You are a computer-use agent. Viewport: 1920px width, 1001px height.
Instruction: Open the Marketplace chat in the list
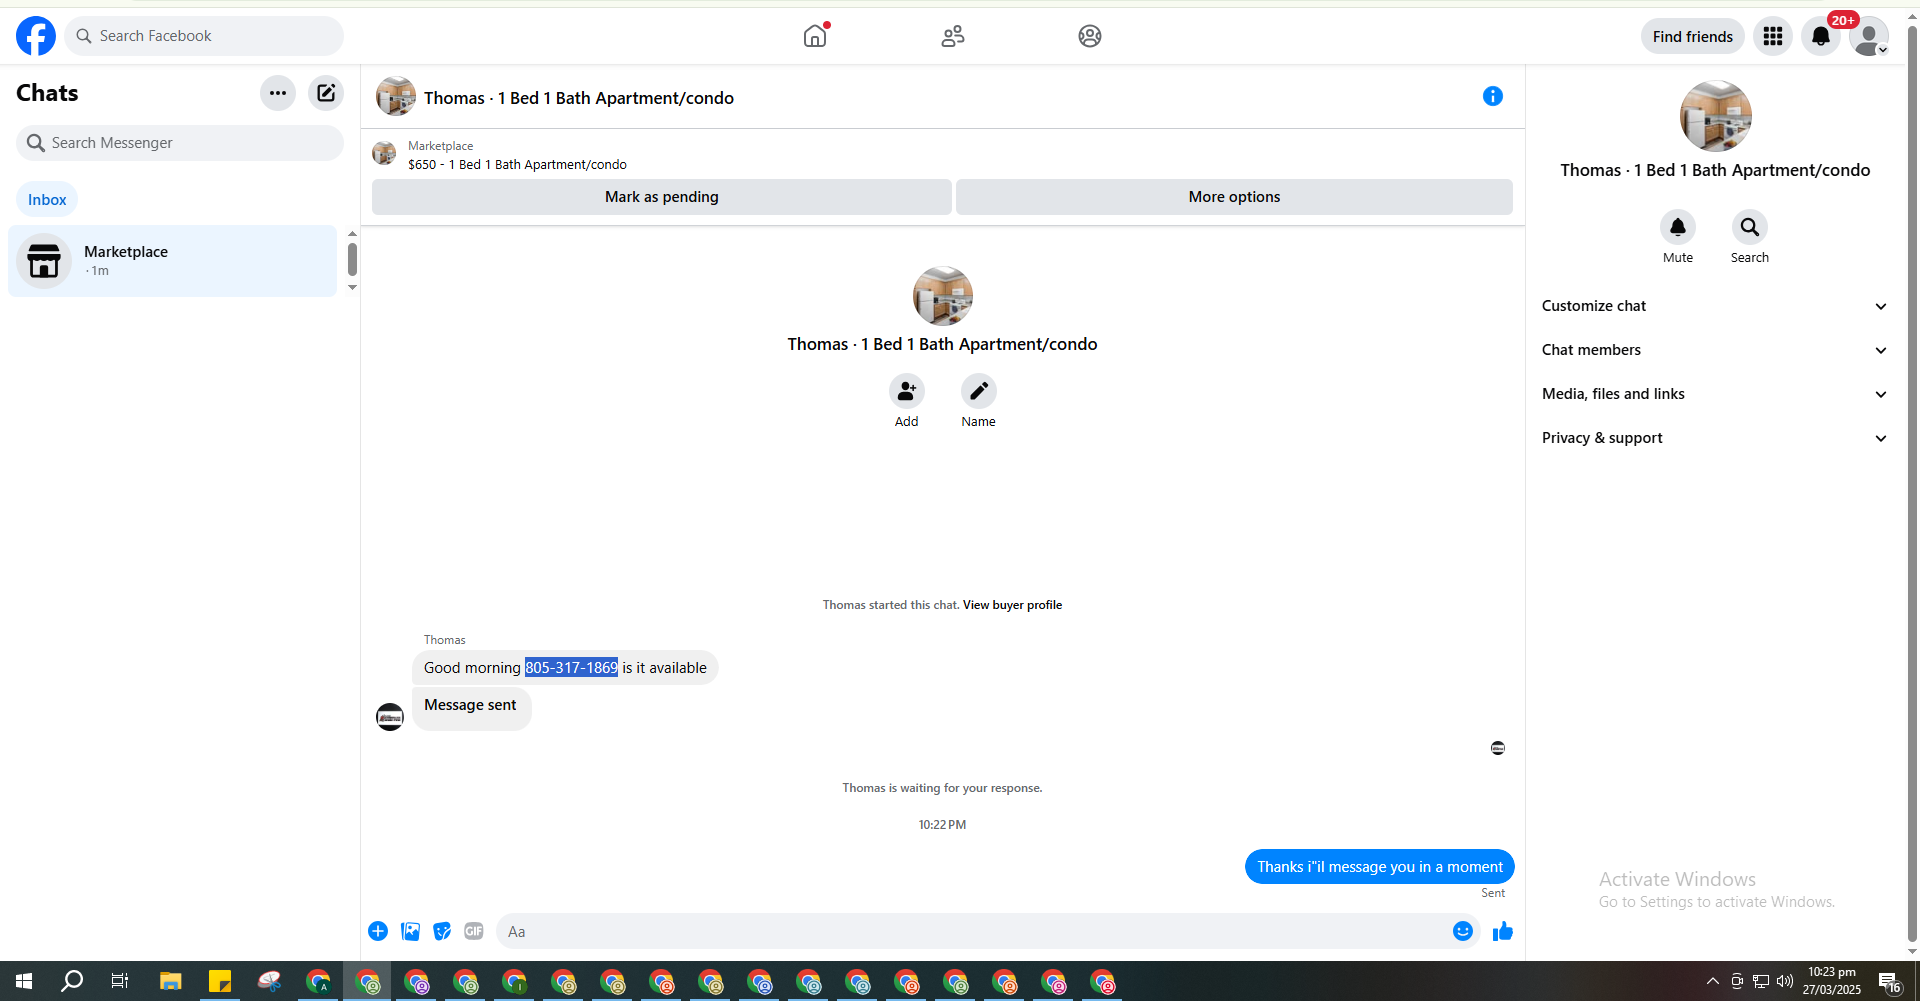[172, 261]
